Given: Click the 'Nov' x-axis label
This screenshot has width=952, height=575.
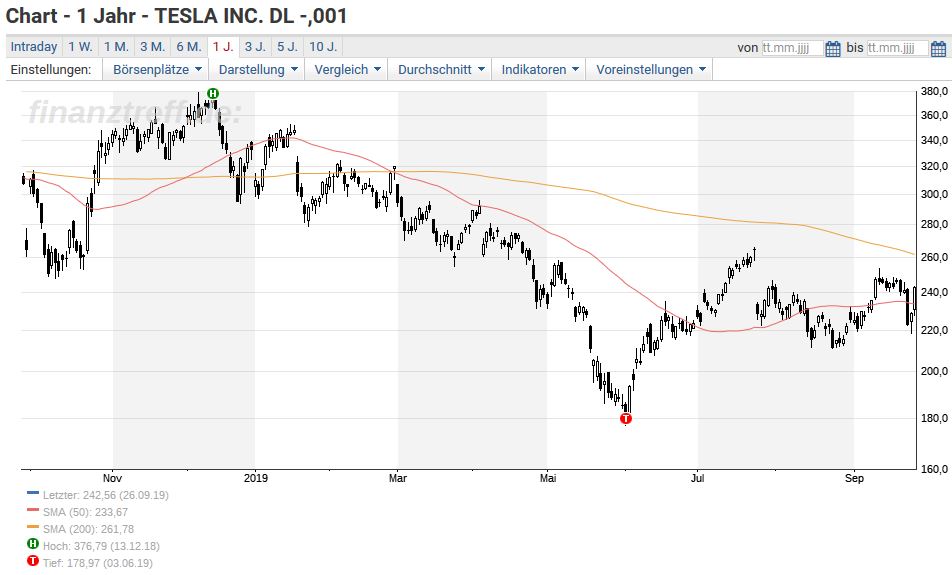Looking at the screenshot, I should [x=112, y=478].
